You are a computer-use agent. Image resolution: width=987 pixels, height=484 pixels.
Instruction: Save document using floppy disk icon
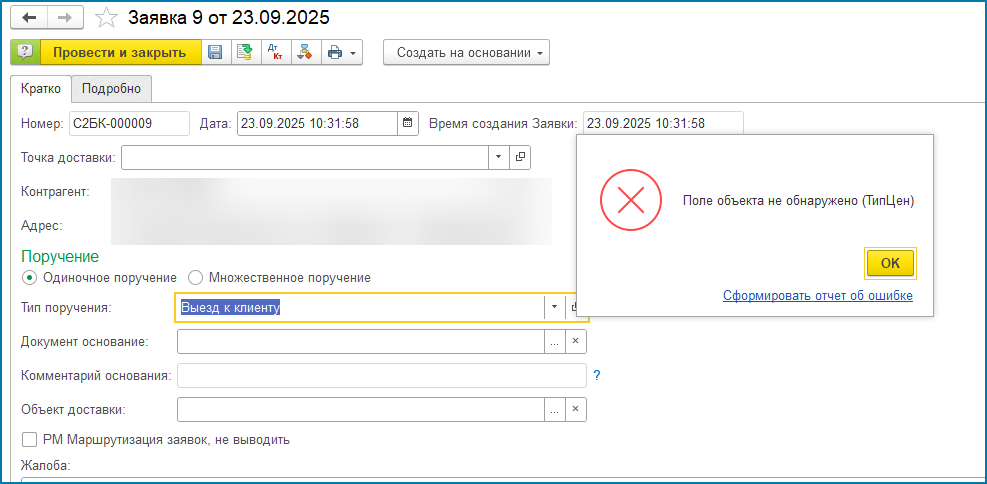pyautogui.click(x=215, y=52)
